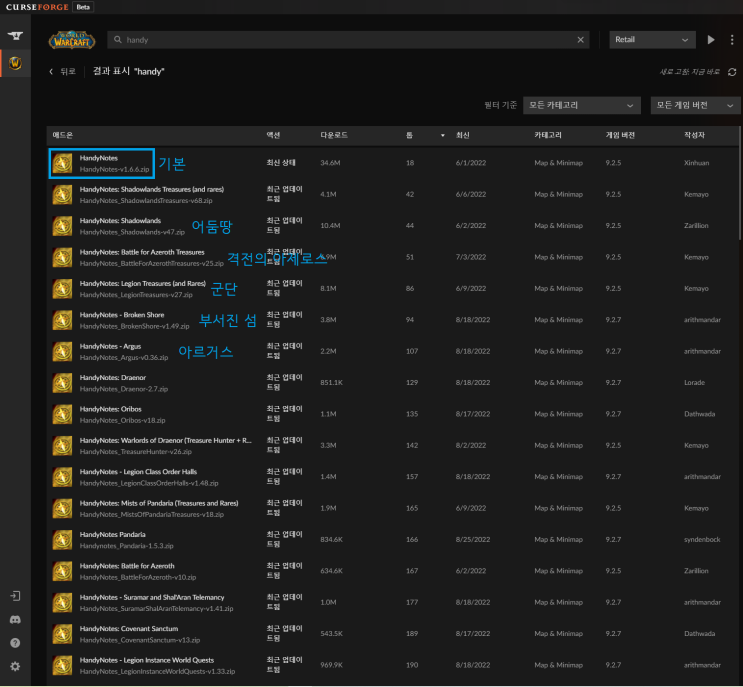Screen dimensions: 743x687
Task: Open HandyNotes: Legion Treasures (and Rares) title
Action: click(x=143, y=283)
